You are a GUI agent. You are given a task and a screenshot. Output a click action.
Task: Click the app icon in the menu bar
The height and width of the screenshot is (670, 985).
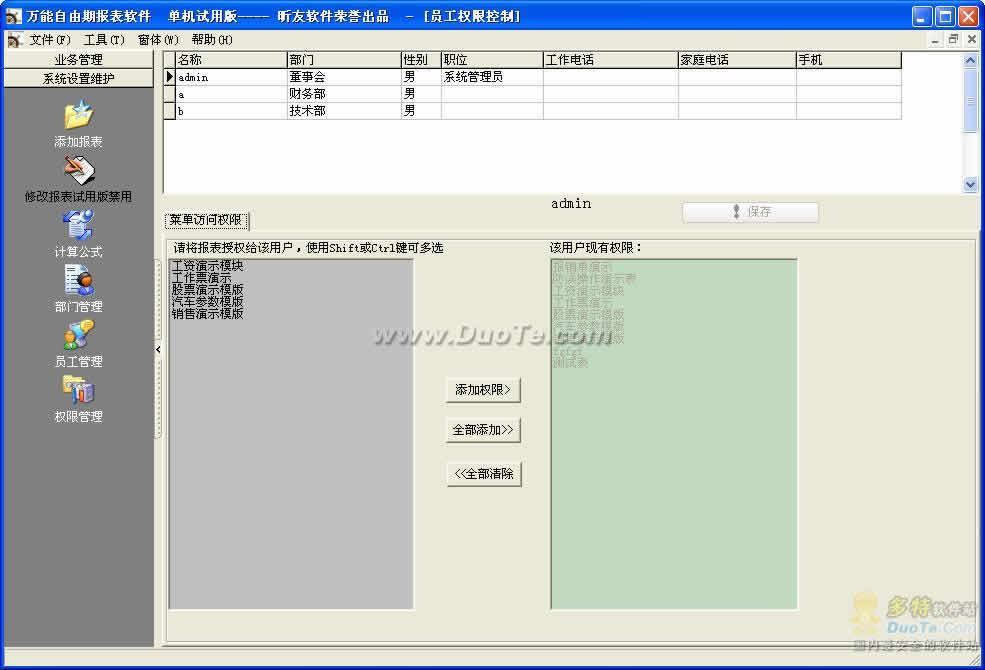coord(15,40)
